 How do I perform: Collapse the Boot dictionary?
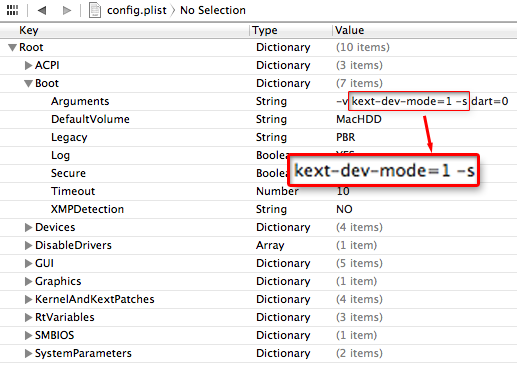(x=28, y=84)
